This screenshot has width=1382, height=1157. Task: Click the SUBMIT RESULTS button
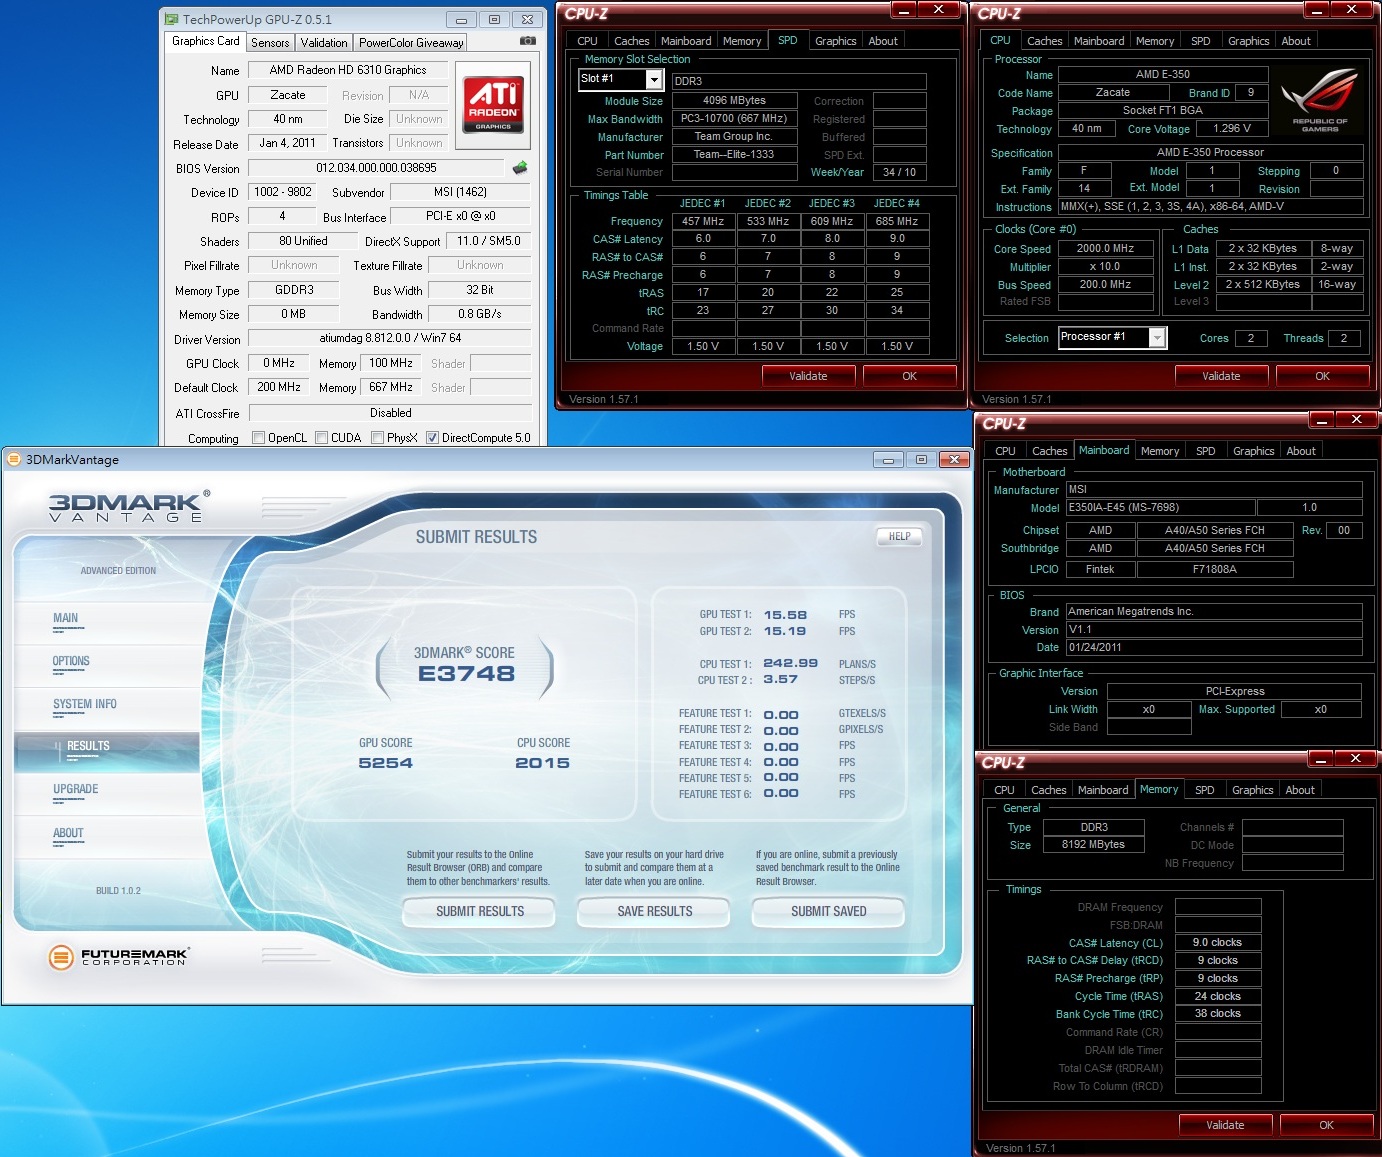[479, 911]
